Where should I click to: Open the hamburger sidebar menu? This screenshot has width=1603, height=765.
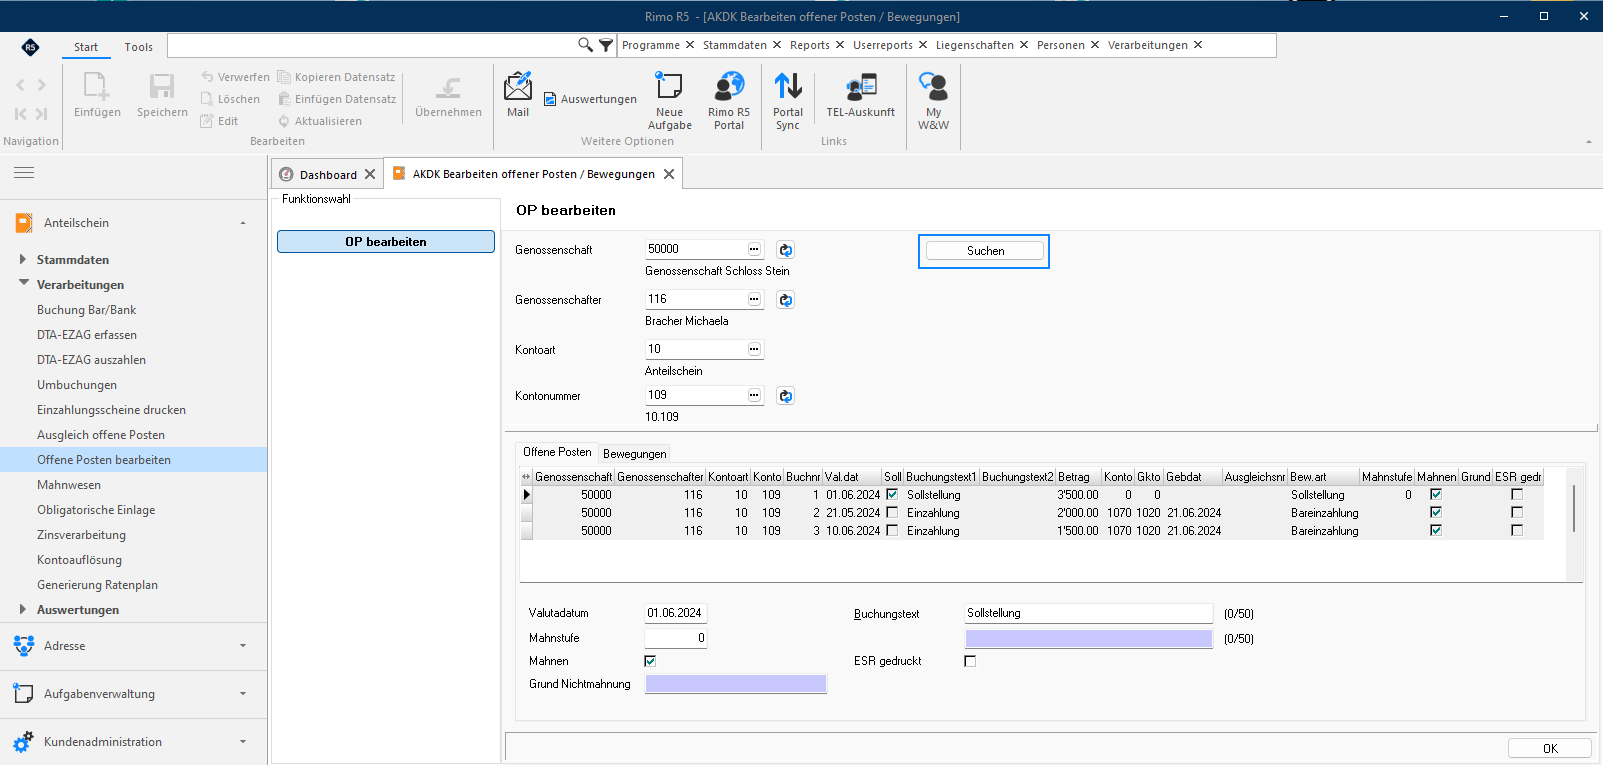click(24, 173)
